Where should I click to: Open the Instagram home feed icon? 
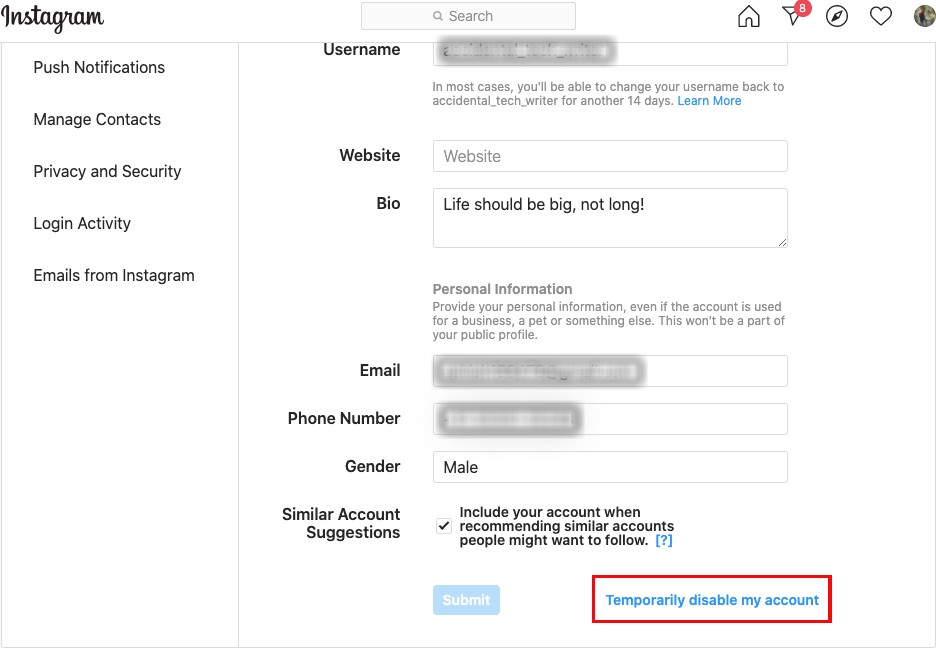click(749, 16)
